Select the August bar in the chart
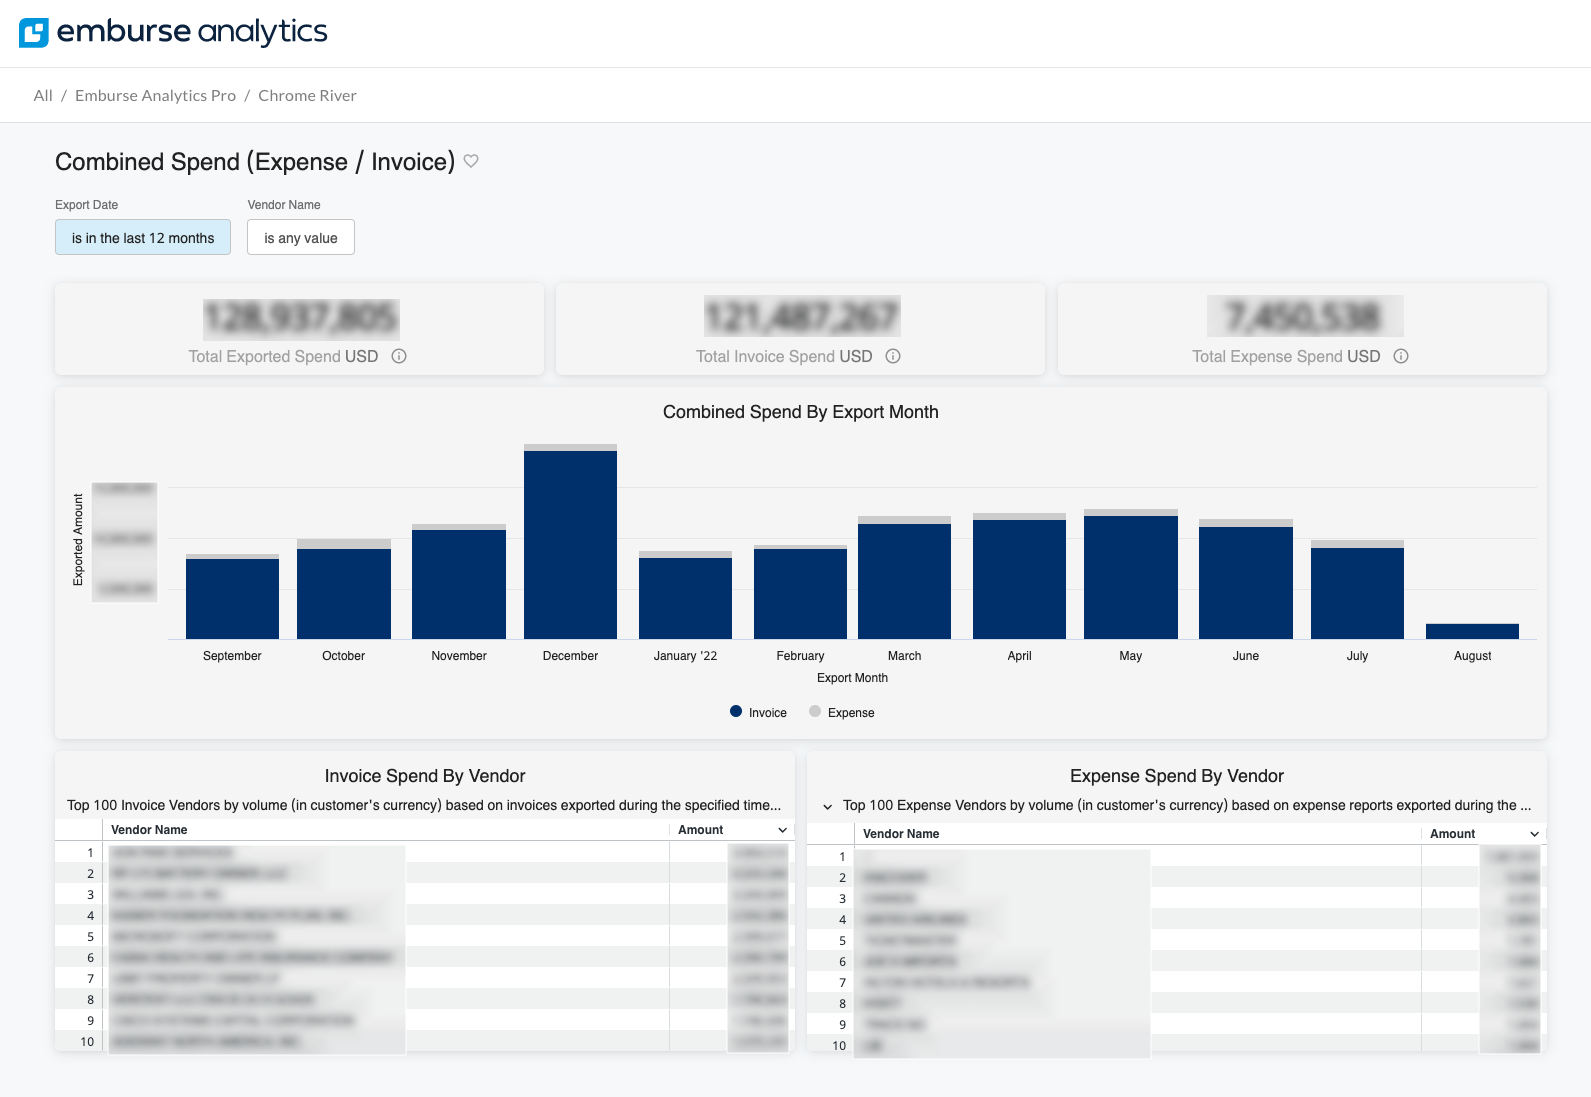 1472,631
